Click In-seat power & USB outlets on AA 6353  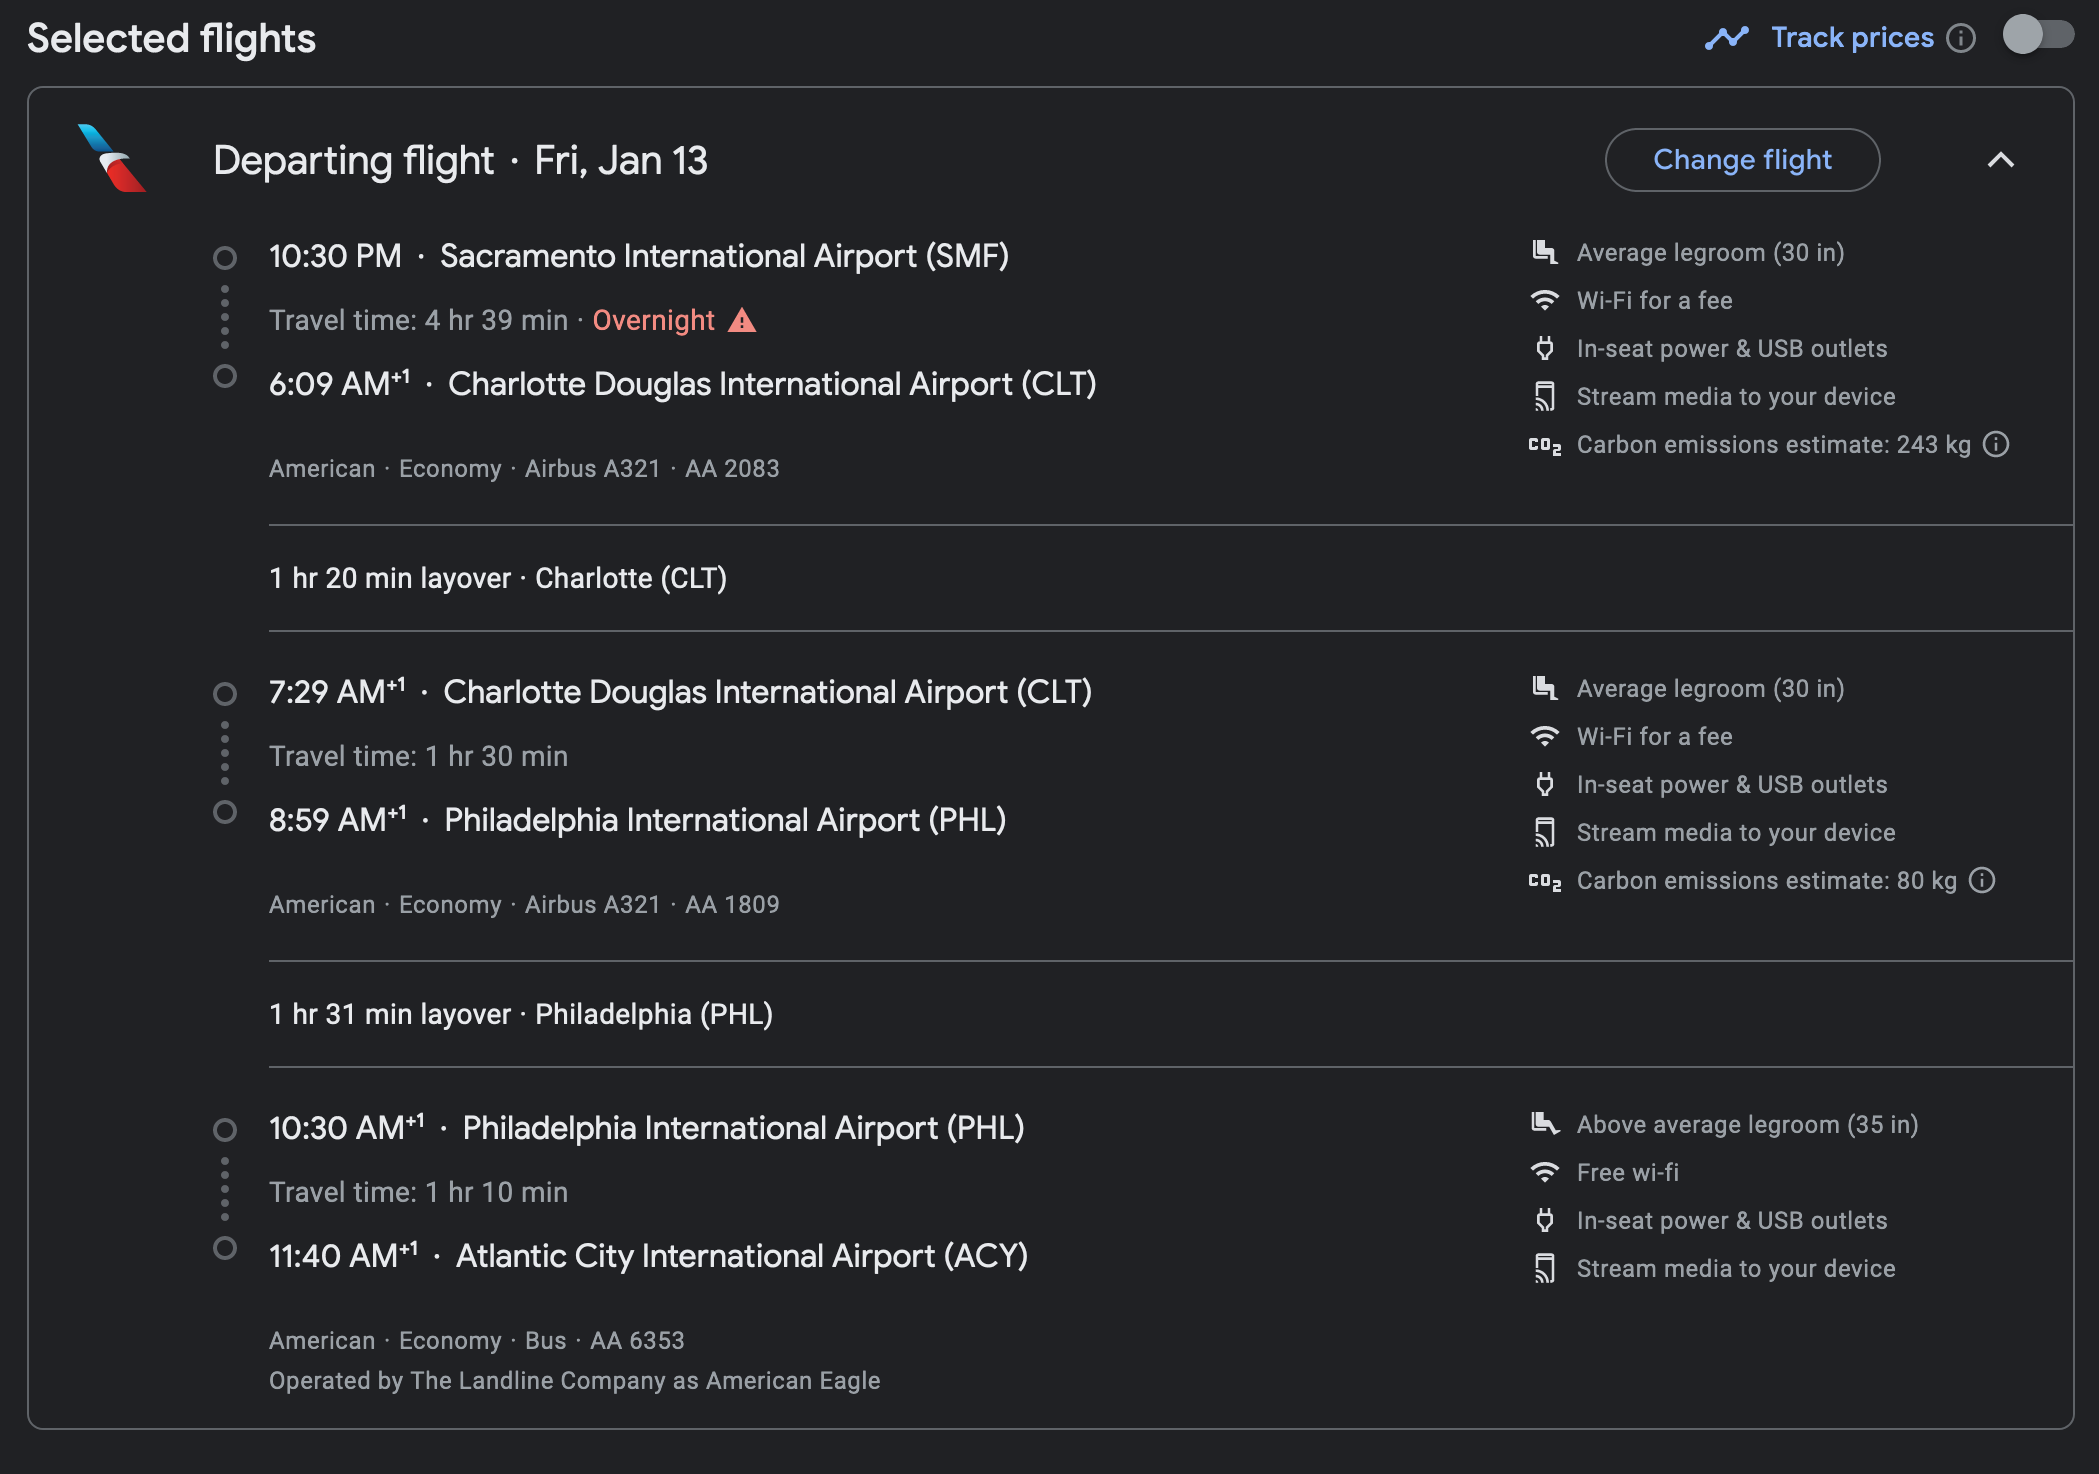coord(1732,1220)
